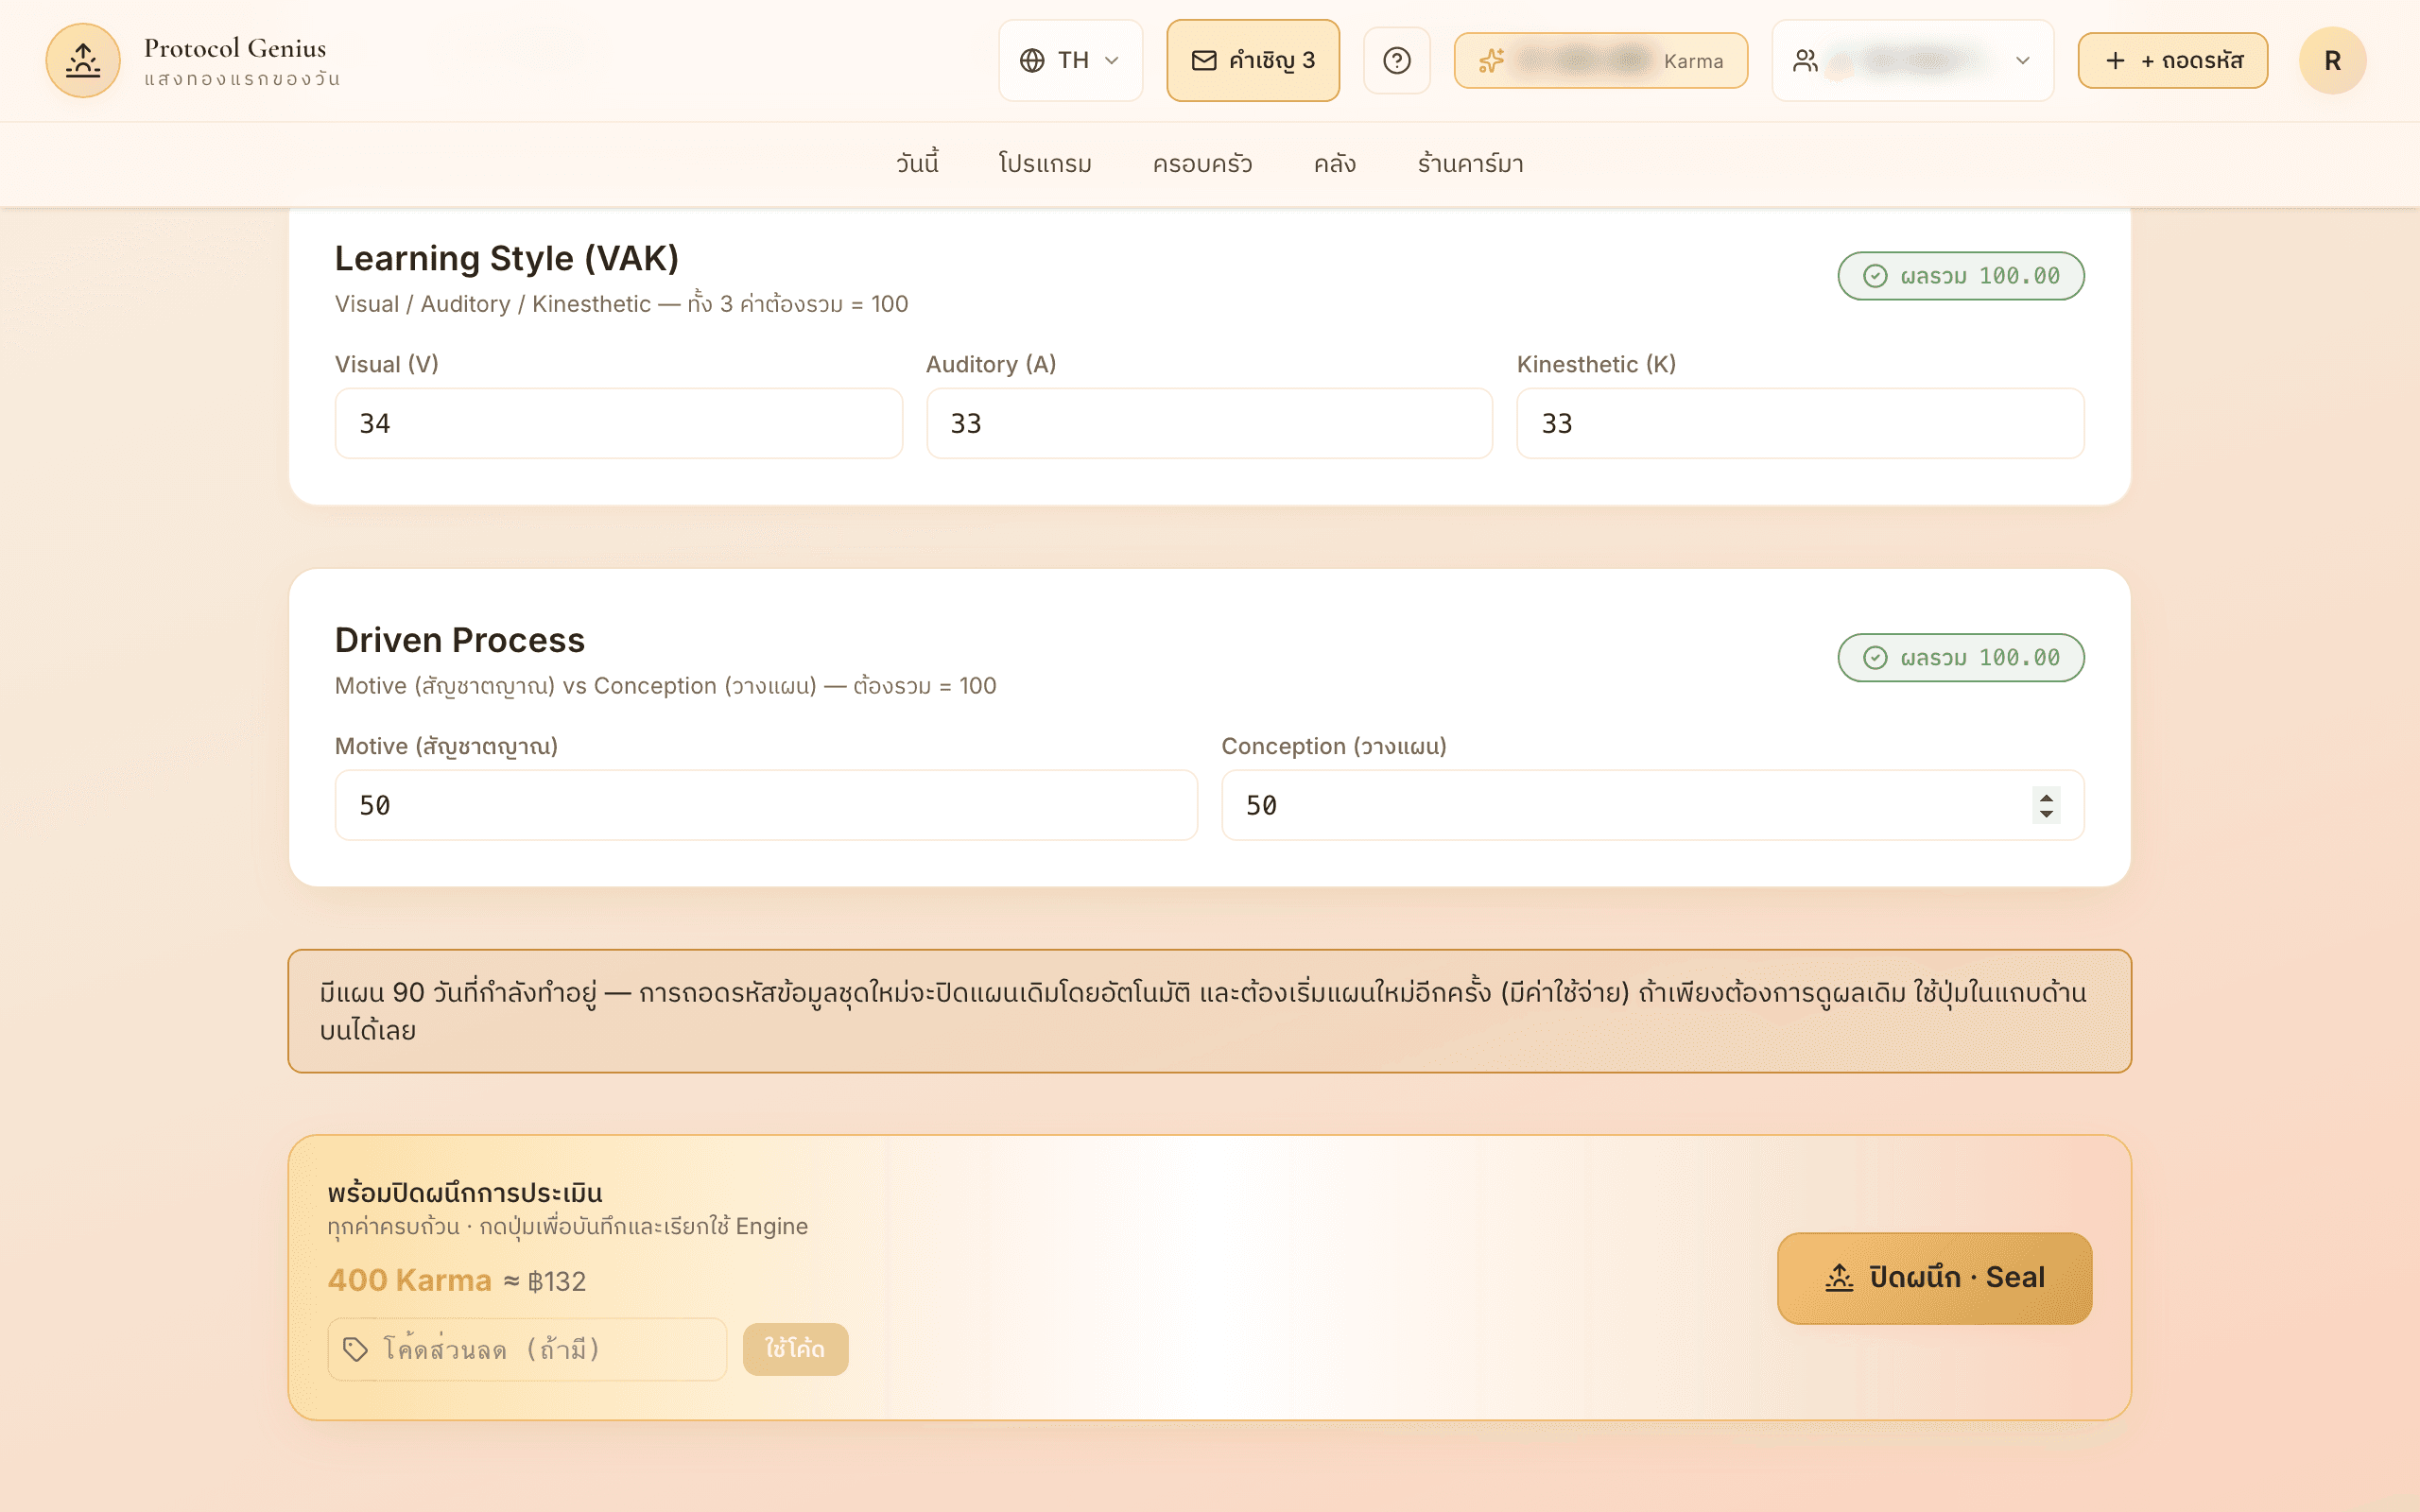The image size is (2420, 1512).
Task: Click the Driven Process heading
Action: tap(459, 640)
